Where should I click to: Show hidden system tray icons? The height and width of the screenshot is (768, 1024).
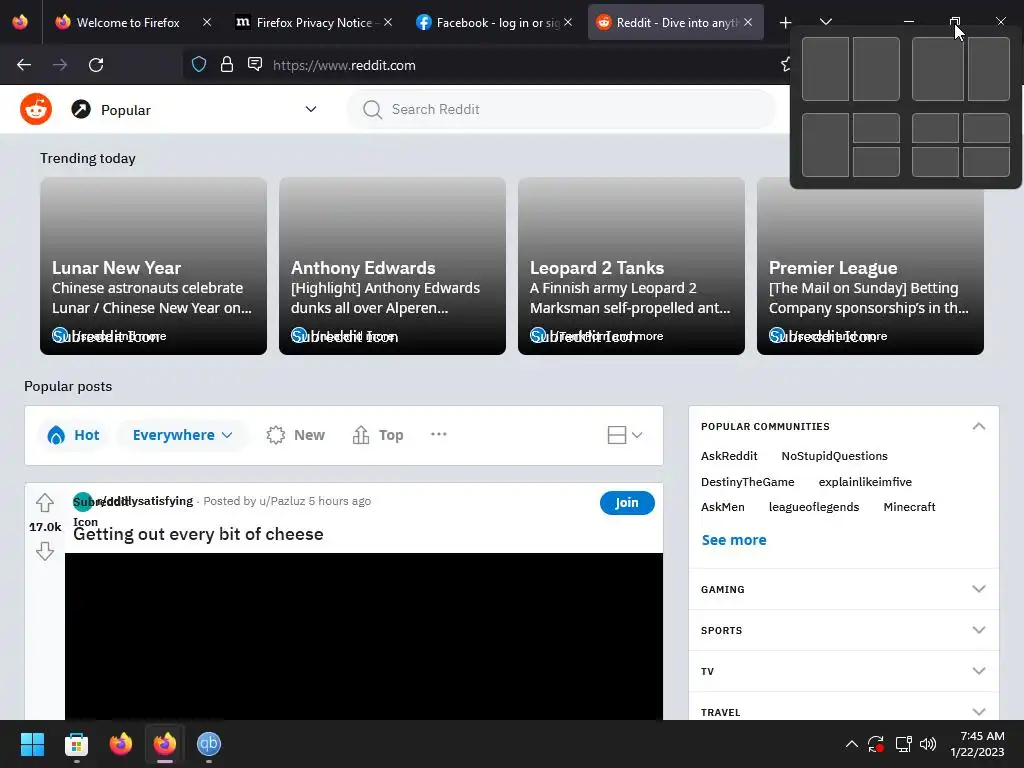[852, 744]
